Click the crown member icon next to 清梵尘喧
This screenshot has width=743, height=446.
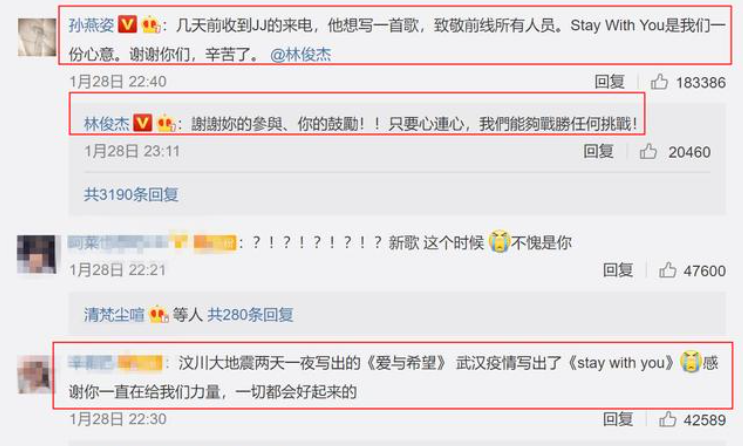click(159, 314)
